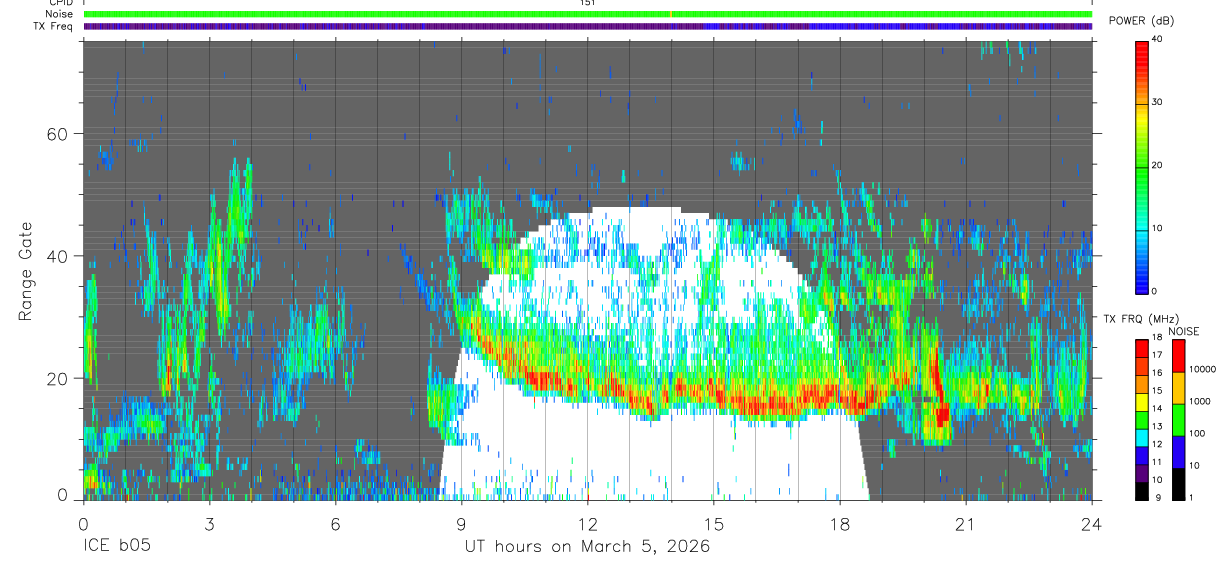
Task: Click the '13' label on TX FRQ scale
Action: coord(1158,426)
